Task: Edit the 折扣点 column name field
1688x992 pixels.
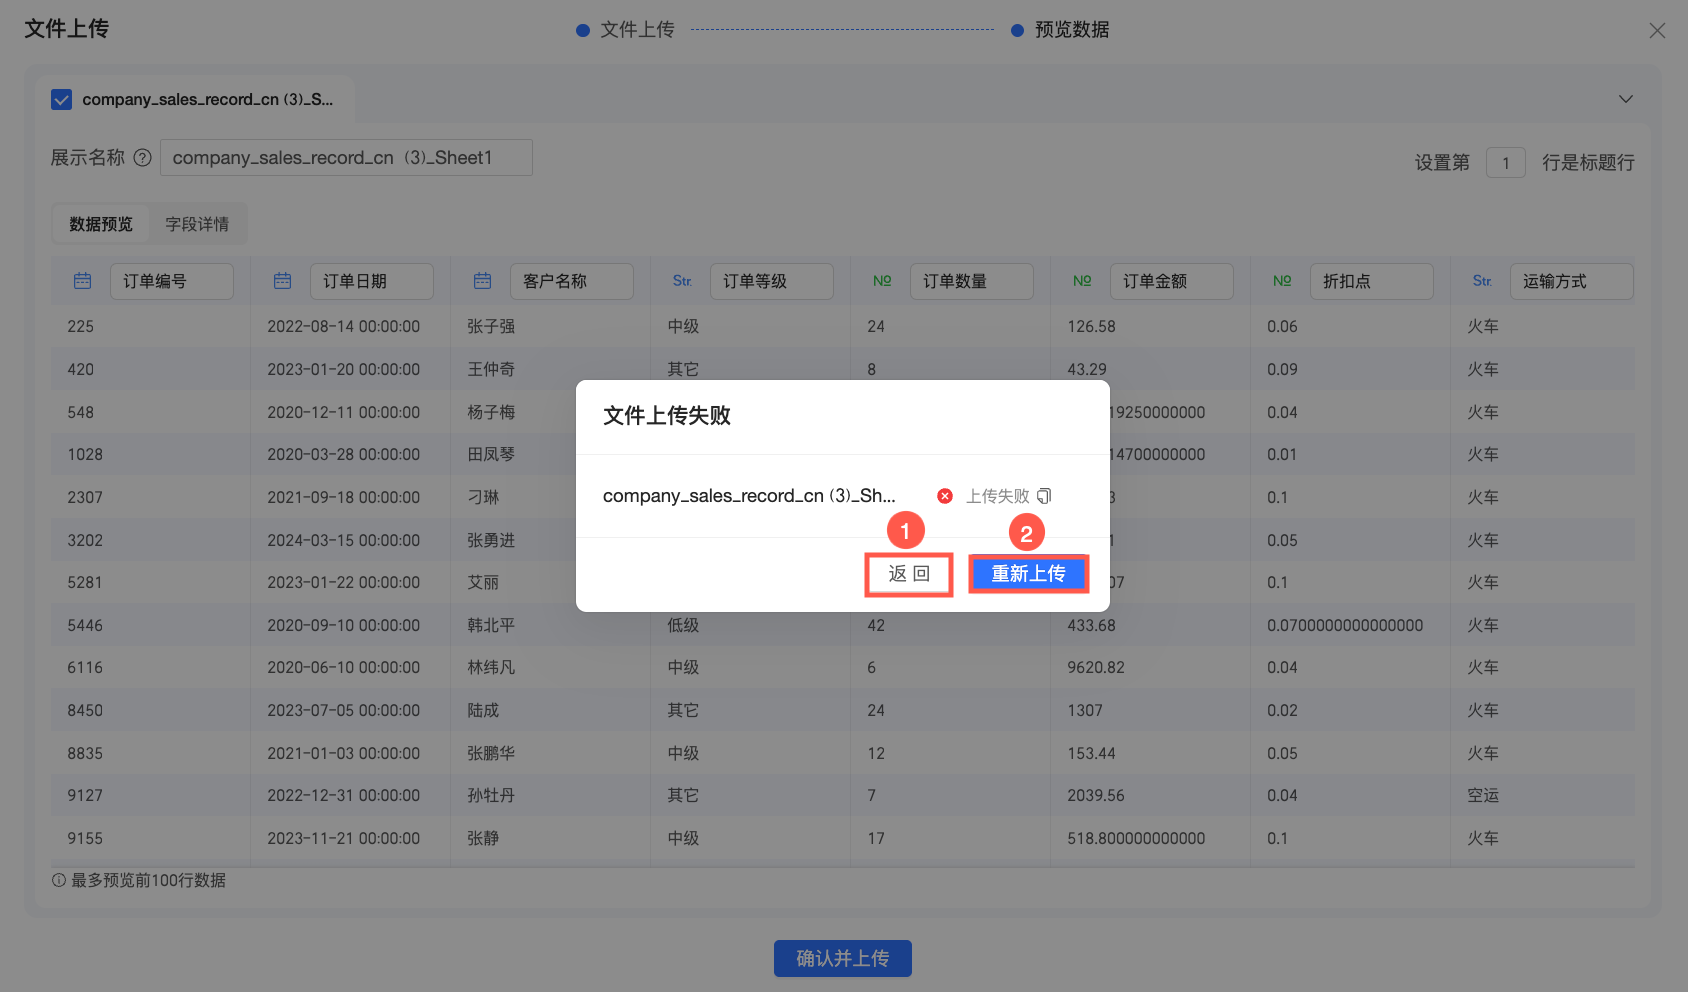Action: click(1372, 281)
